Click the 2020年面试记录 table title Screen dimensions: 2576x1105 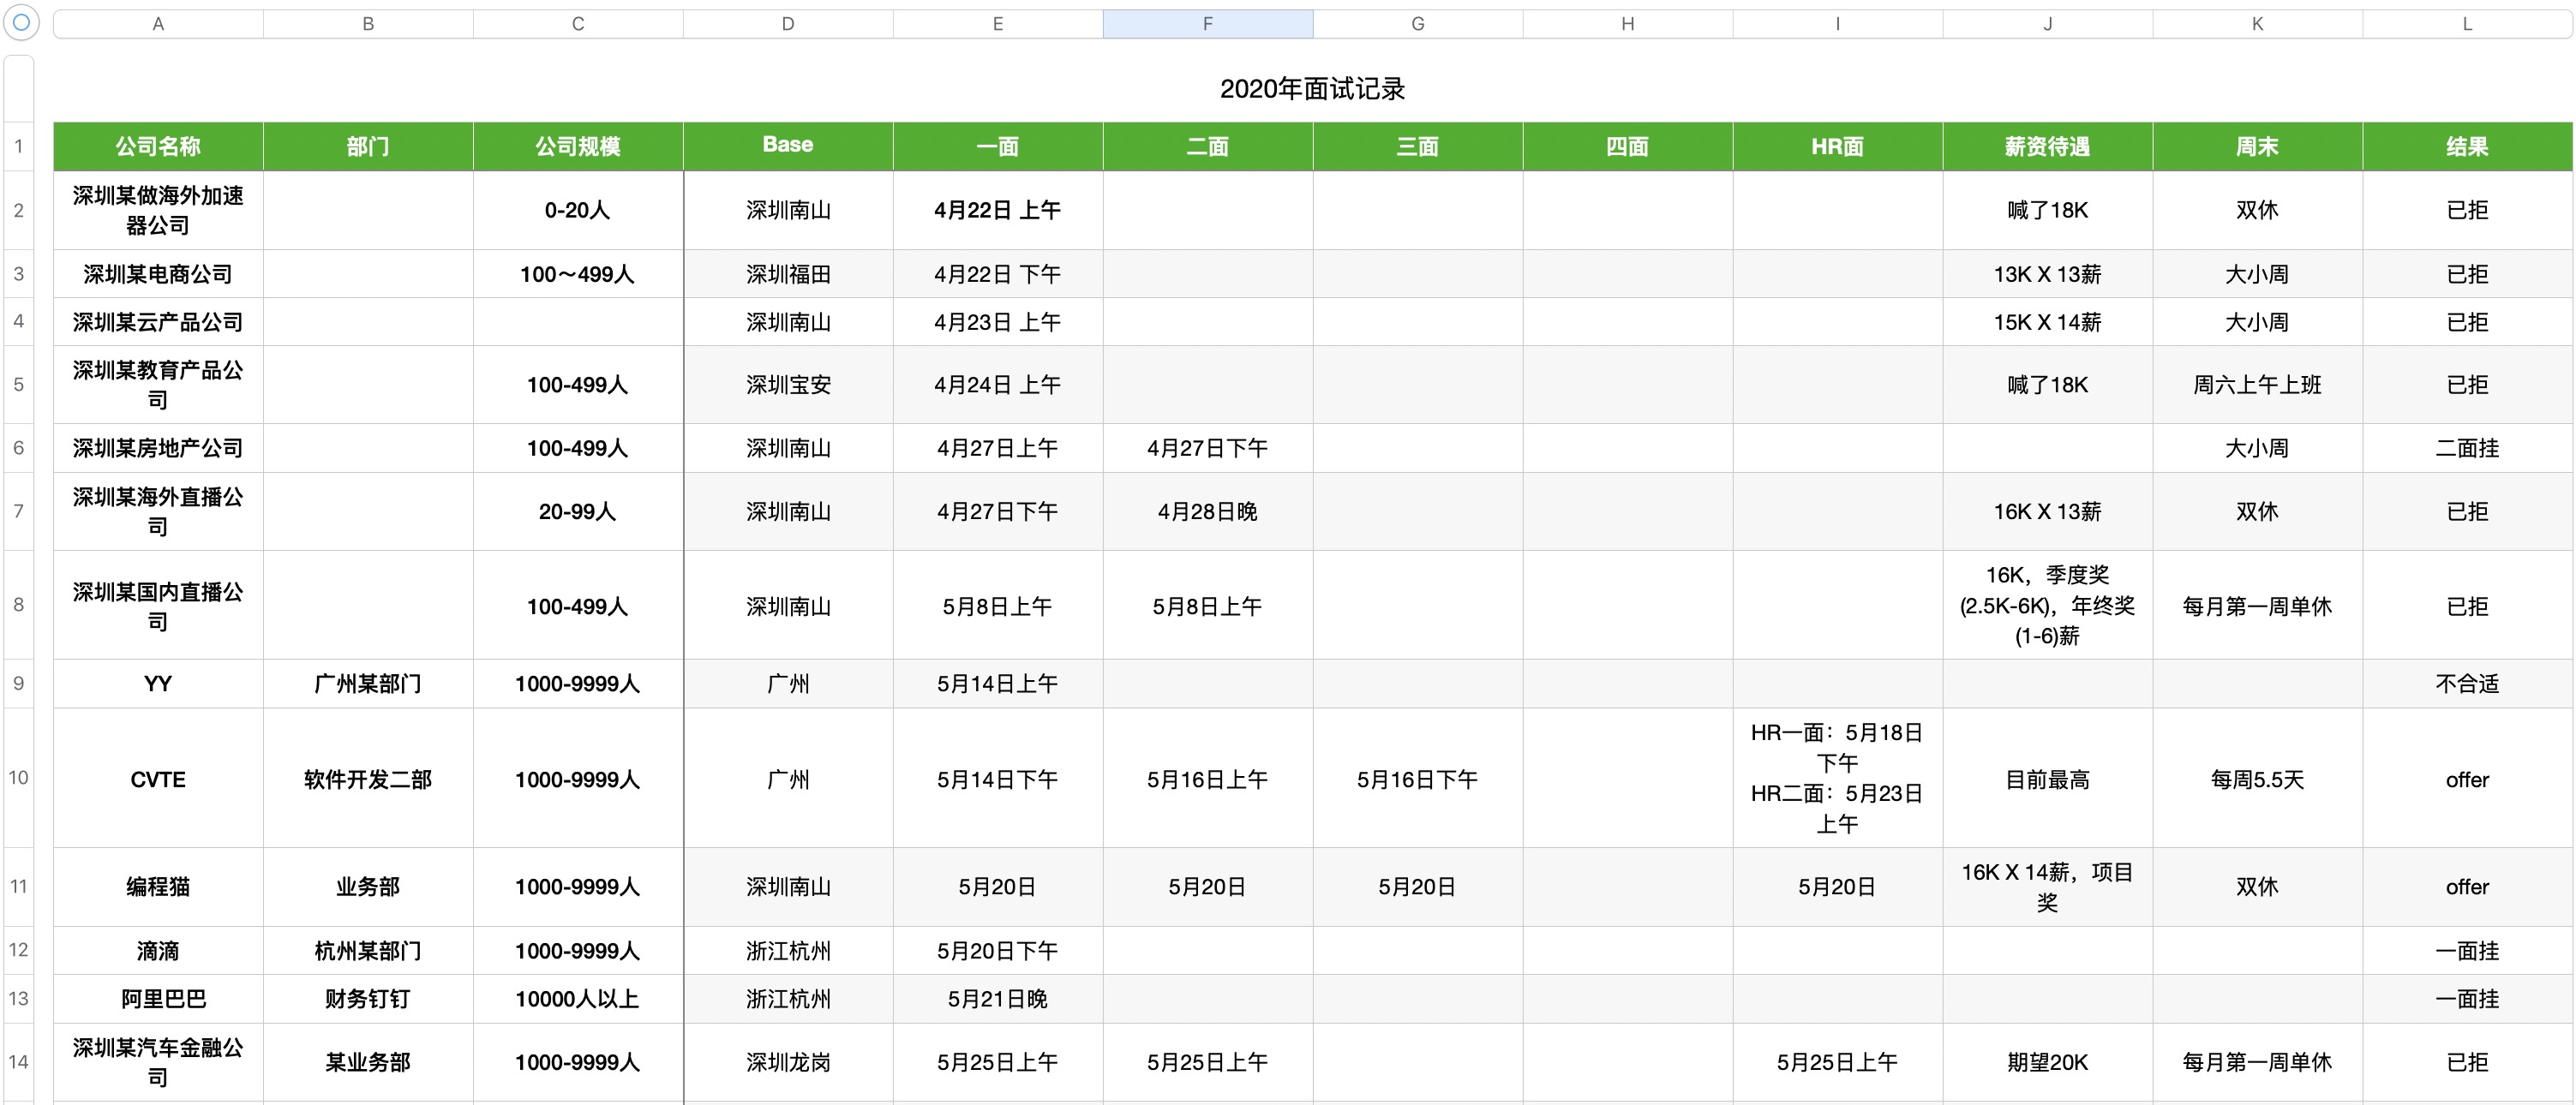1311,89
